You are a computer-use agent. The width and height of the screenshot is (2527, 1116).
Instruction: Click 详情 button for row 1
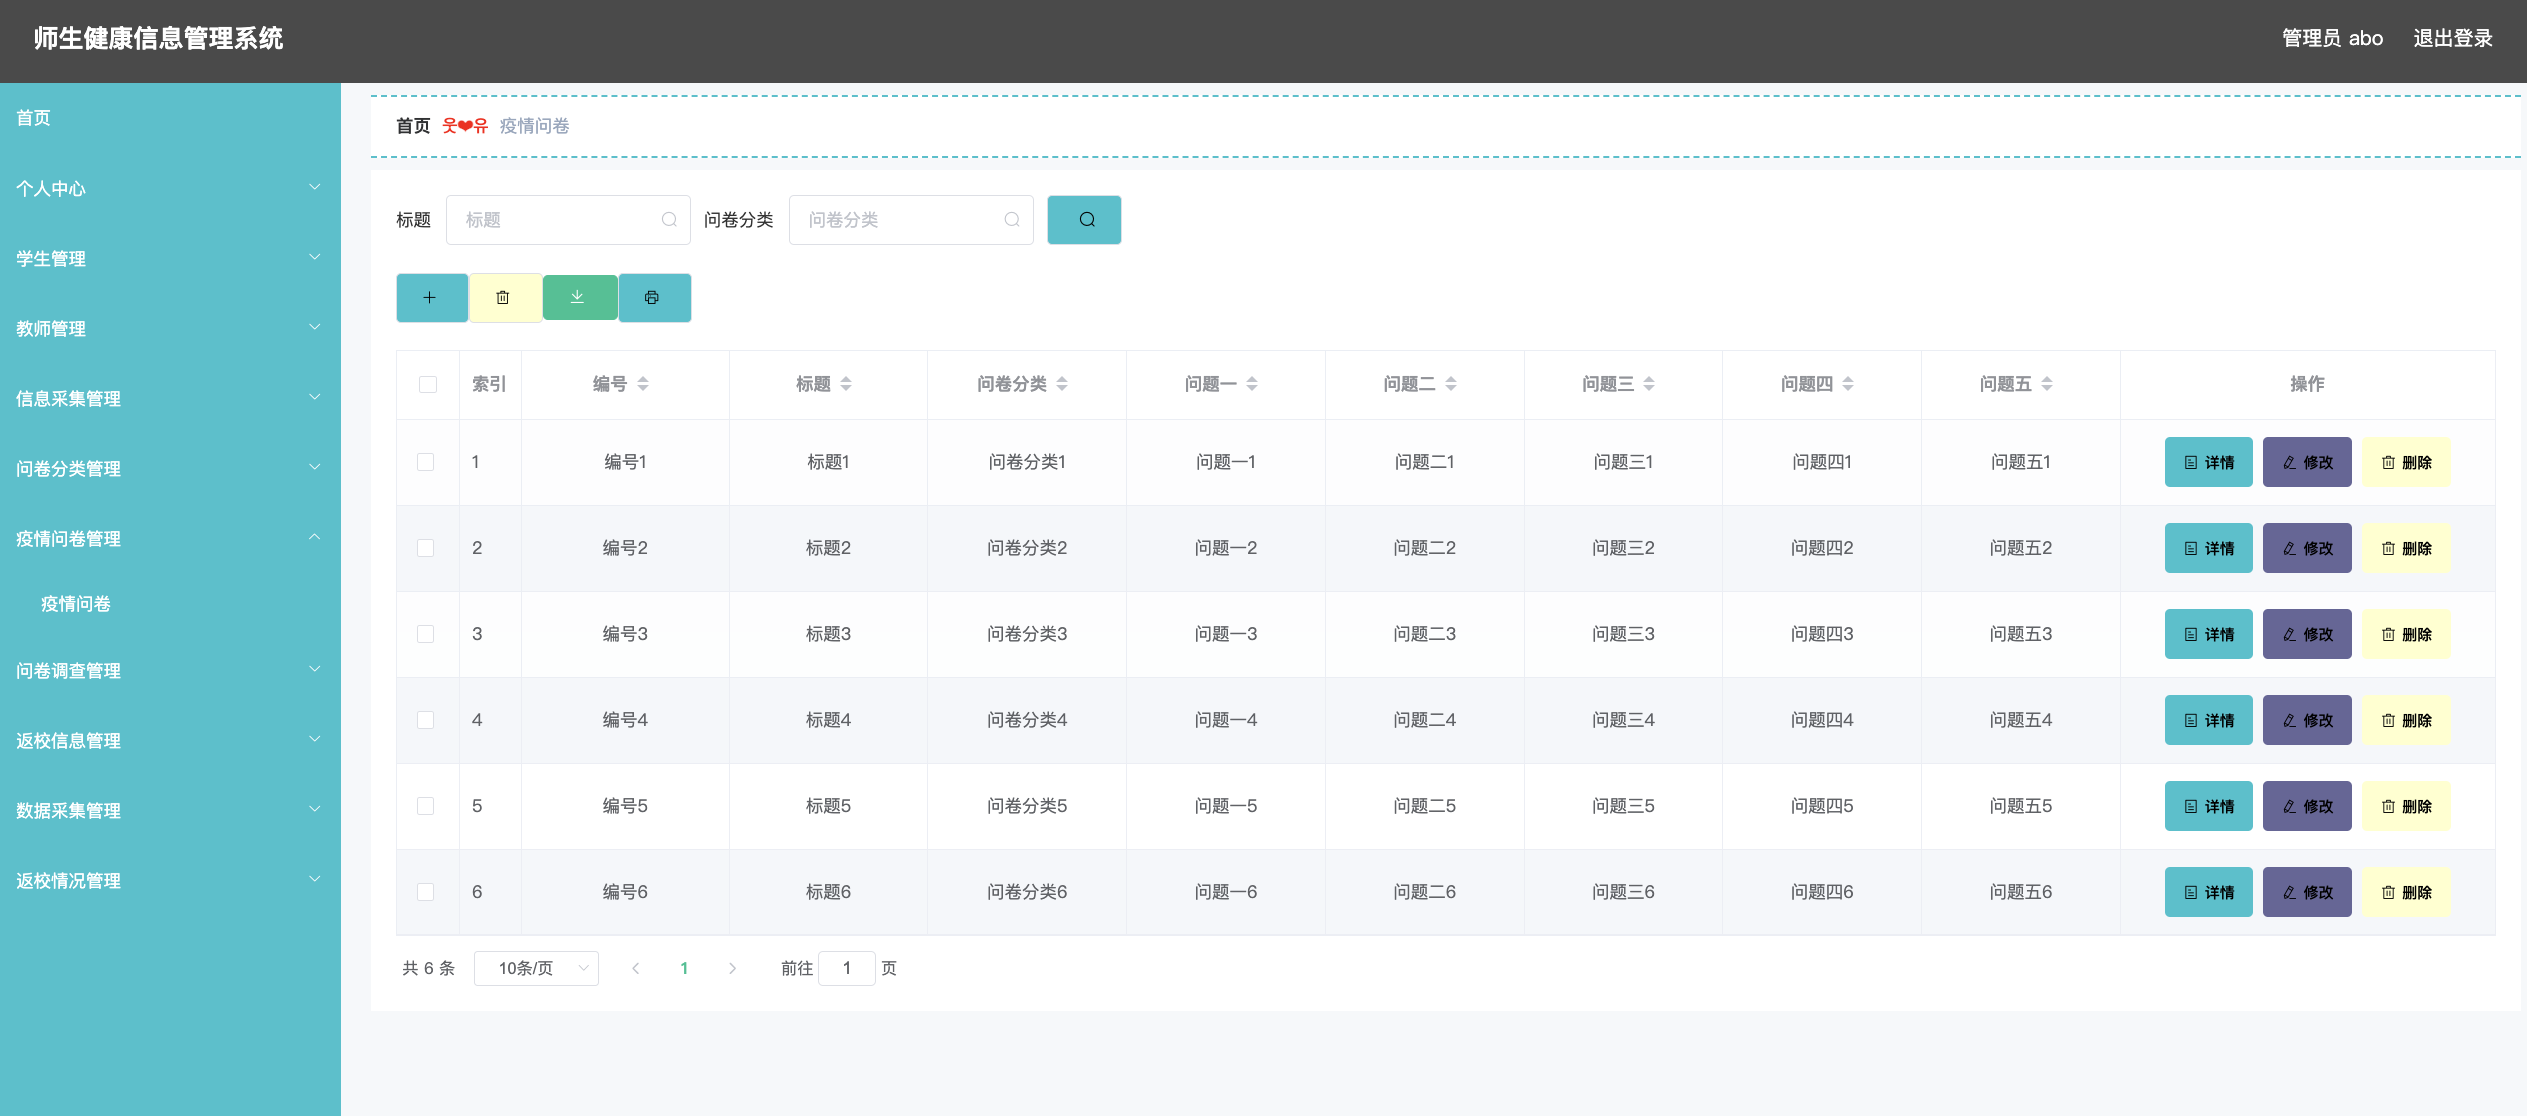coord(2208,462)
